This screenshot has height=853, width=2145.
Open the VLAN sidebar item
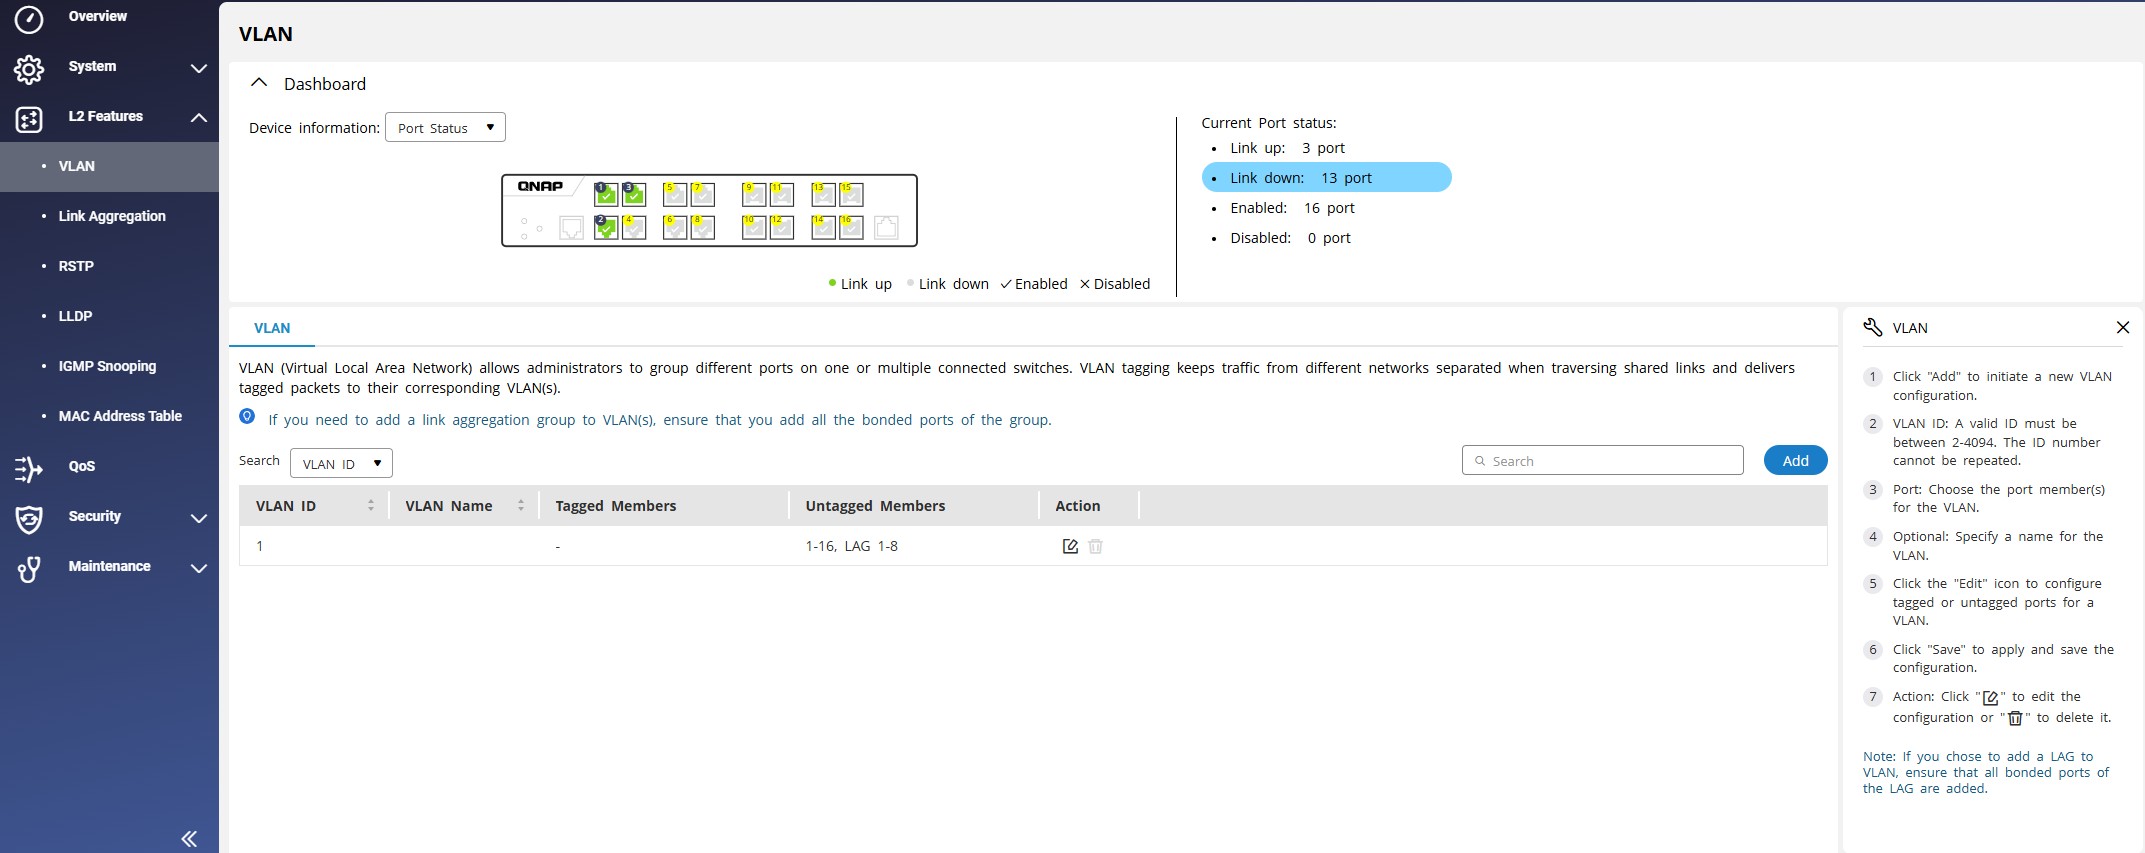coord(109,167)
